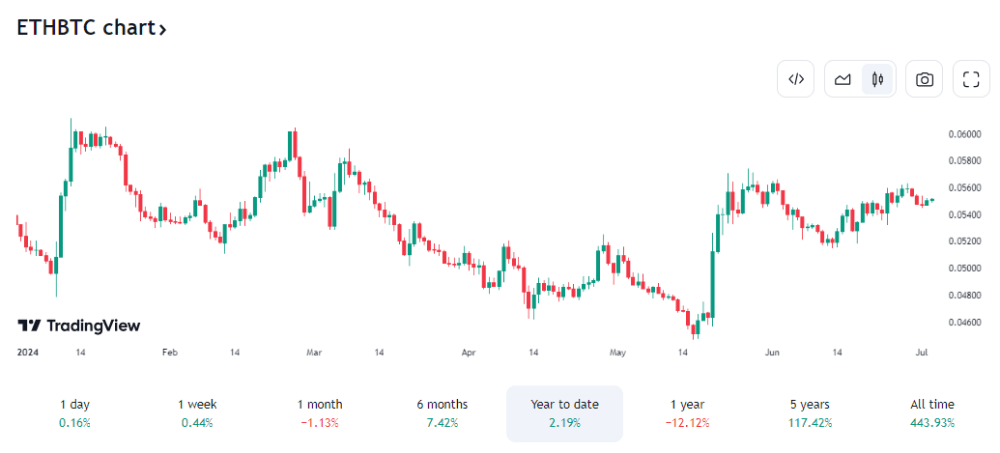Open the ETHBTC chart title link
The image size is (1000, 453).
tap(91, 28)
